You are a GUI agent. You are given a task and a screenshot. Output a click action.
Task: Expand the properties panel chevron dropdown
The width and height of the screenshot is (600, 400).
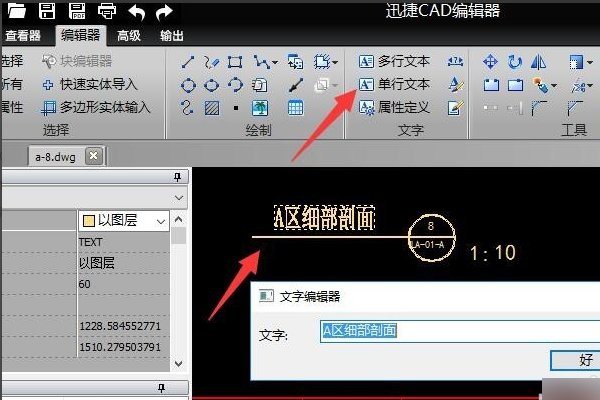[x=178, y=198]
